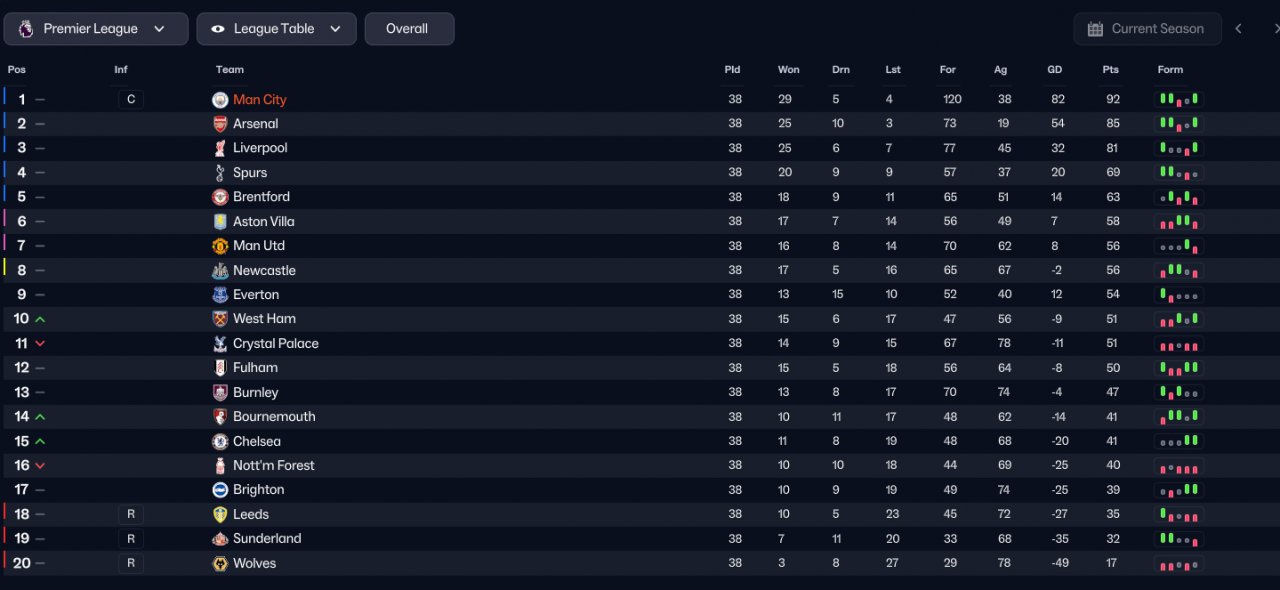Click the Overall filter button

409,29
